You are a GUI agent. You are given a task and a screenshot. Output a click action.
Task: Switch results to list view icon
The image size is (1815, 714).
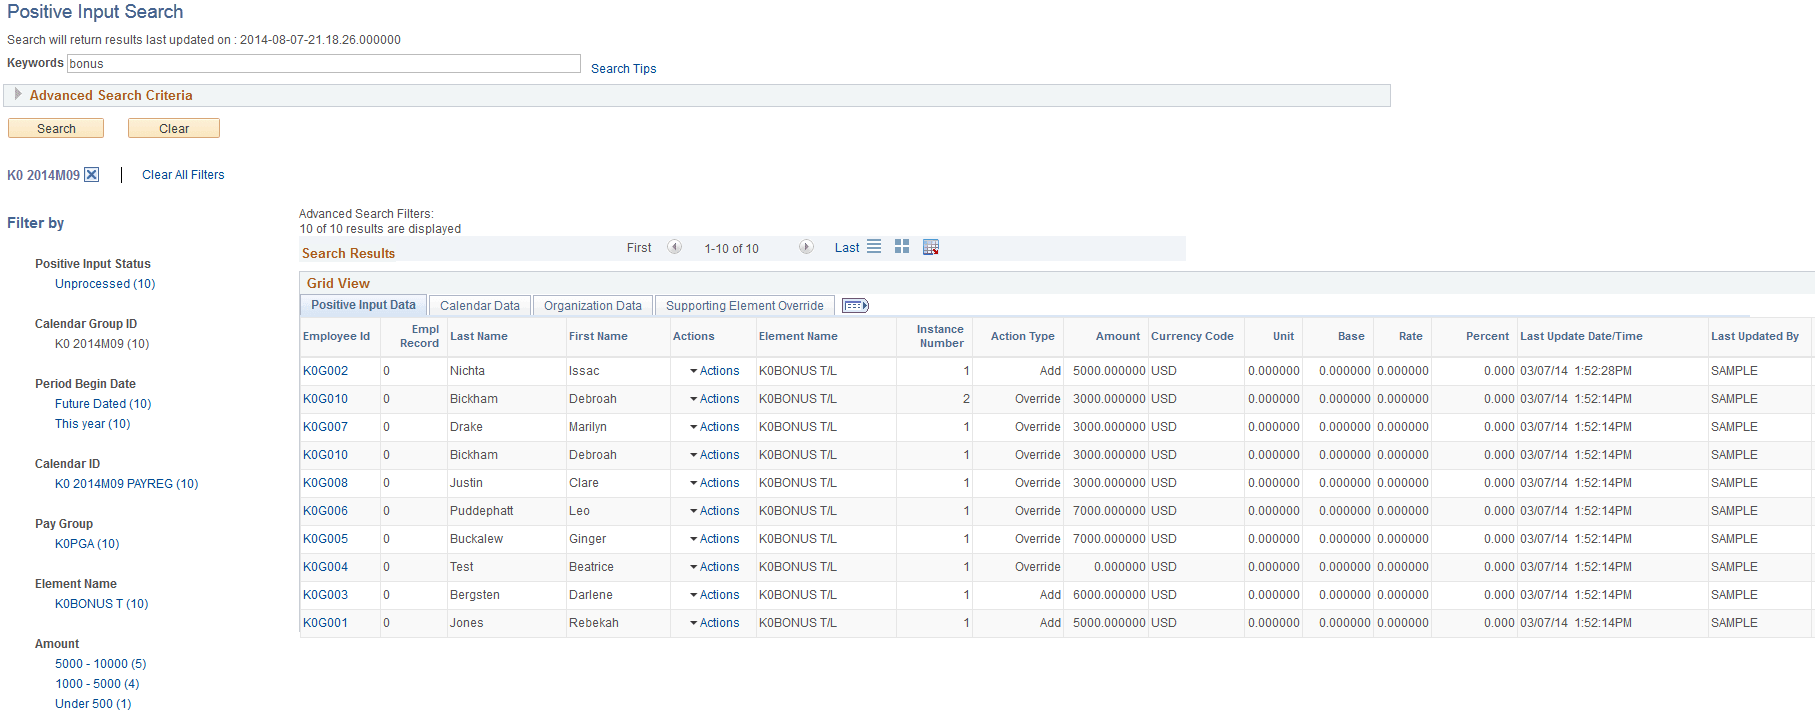(x=874, y=246)
